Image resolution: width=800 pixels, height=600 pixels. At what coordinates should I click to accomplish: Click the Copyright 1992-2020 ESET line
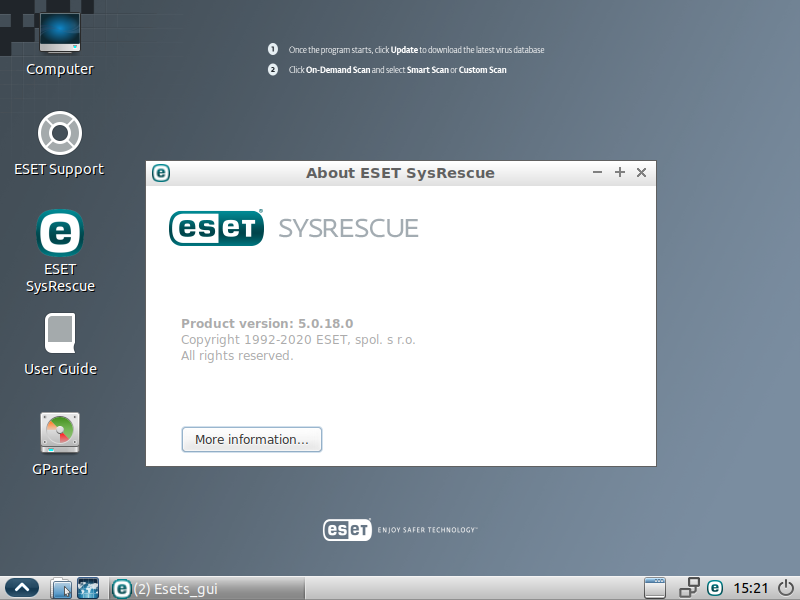pyautogui.click(x=298, y=340)
